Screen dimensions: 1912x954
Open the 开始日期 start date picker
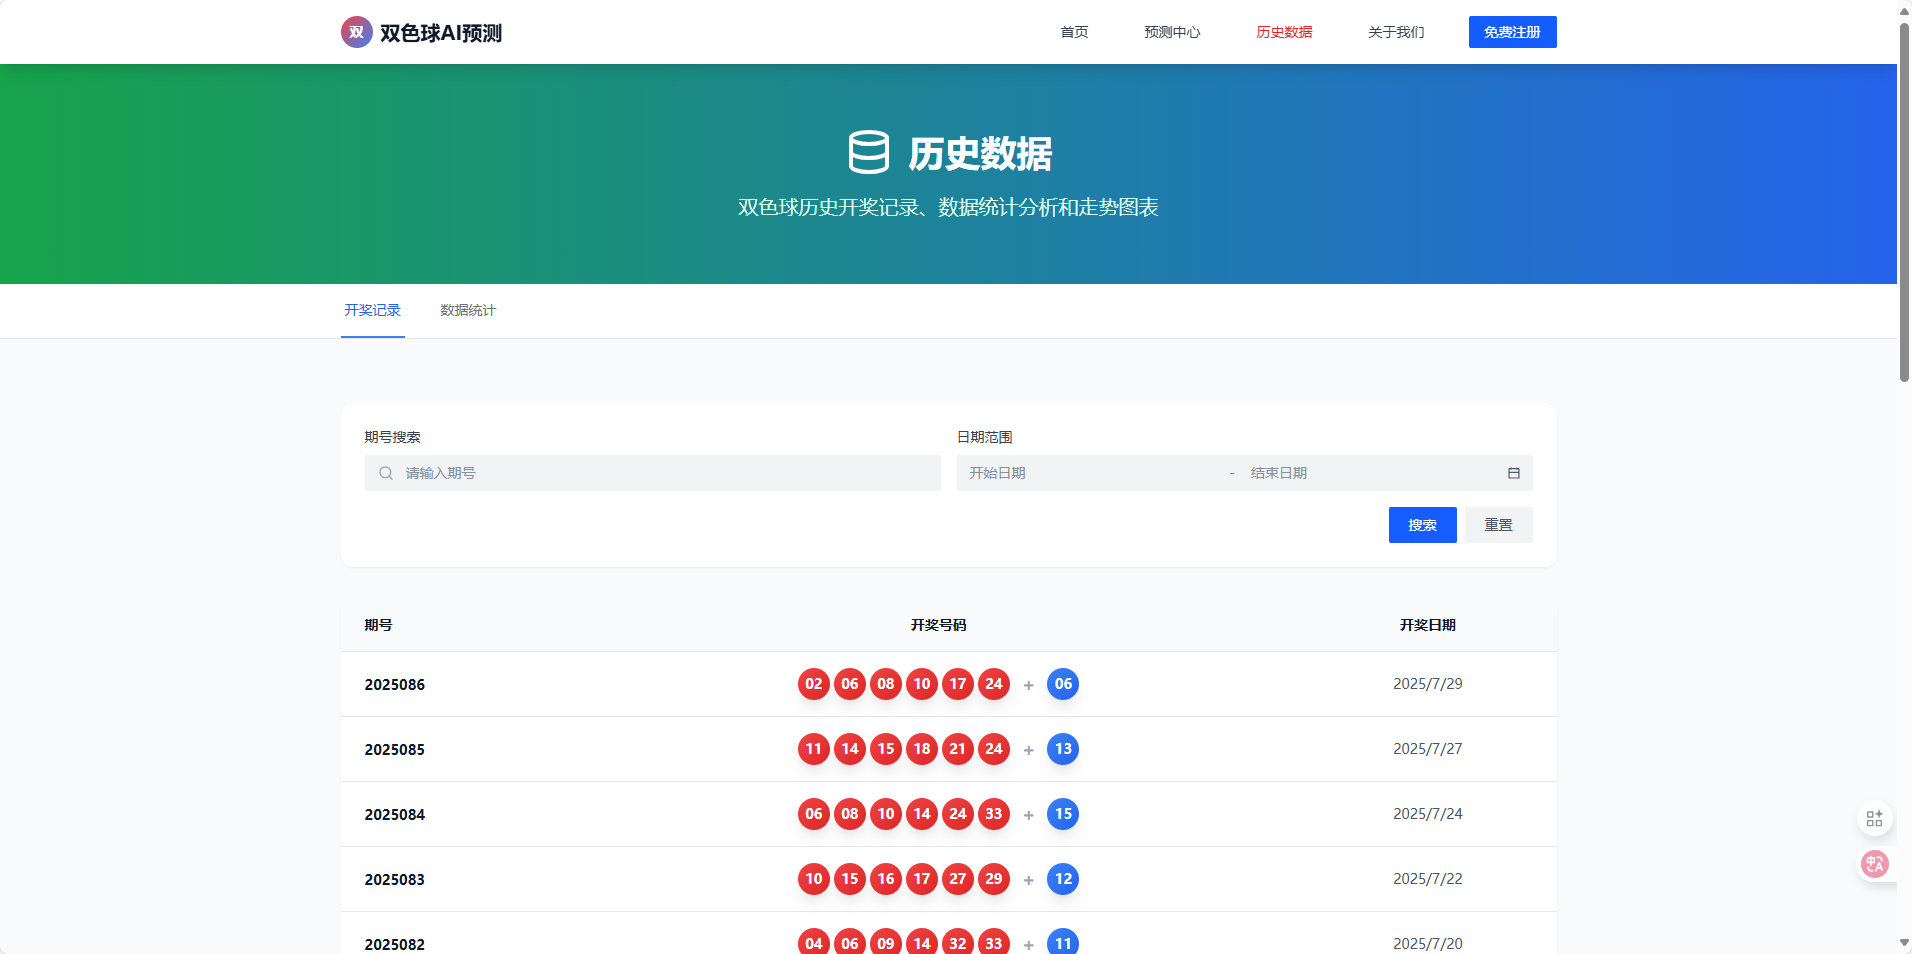(x=1050, y=473)
